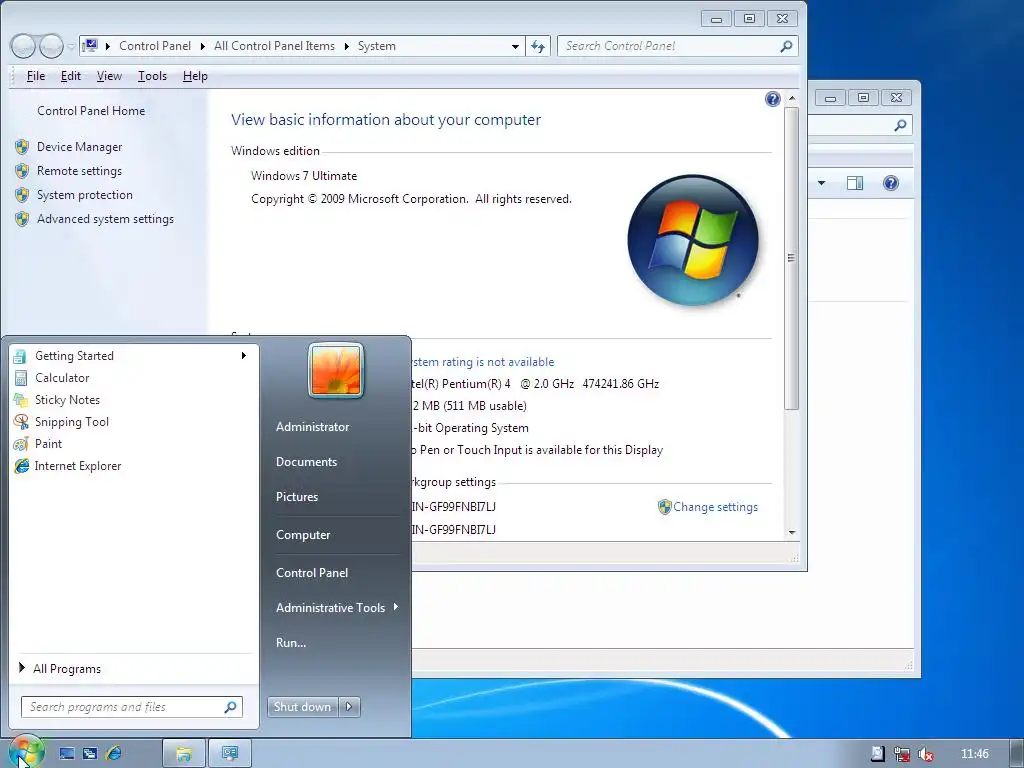Open Device Manager from the sidebar
Viewport: 1024px width, 768px height.
[79, 147]
